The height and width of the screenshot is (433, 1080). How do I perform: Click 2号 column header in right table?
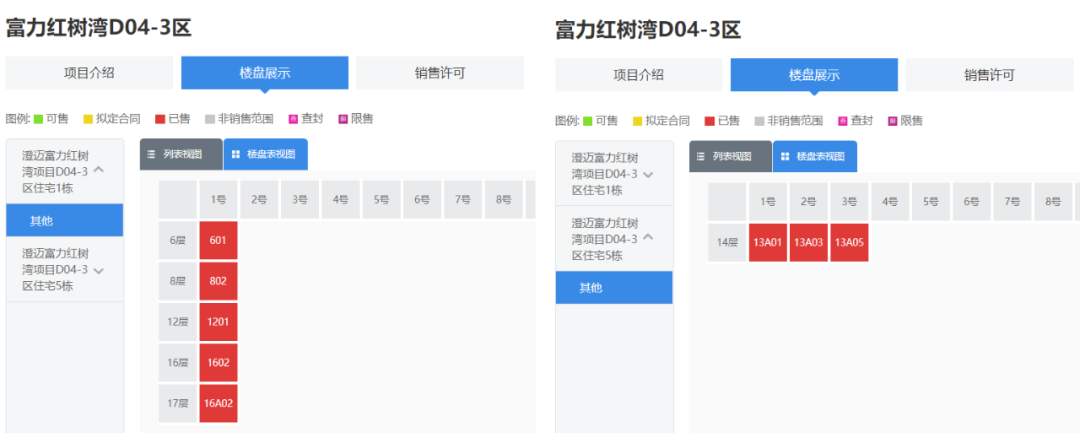click(x=809, y=202)
